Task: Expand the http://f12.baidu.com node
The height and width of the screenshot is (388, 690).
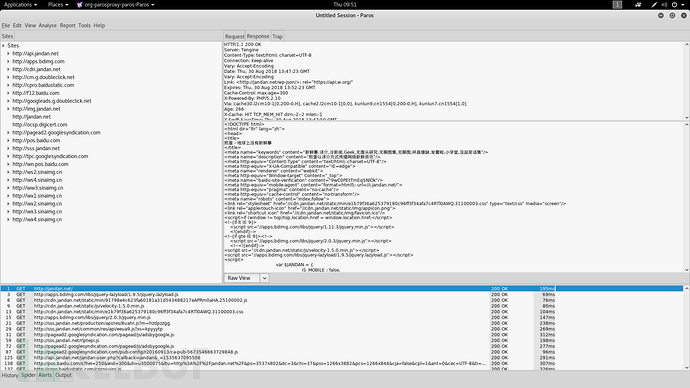Action: pos(8,93)
